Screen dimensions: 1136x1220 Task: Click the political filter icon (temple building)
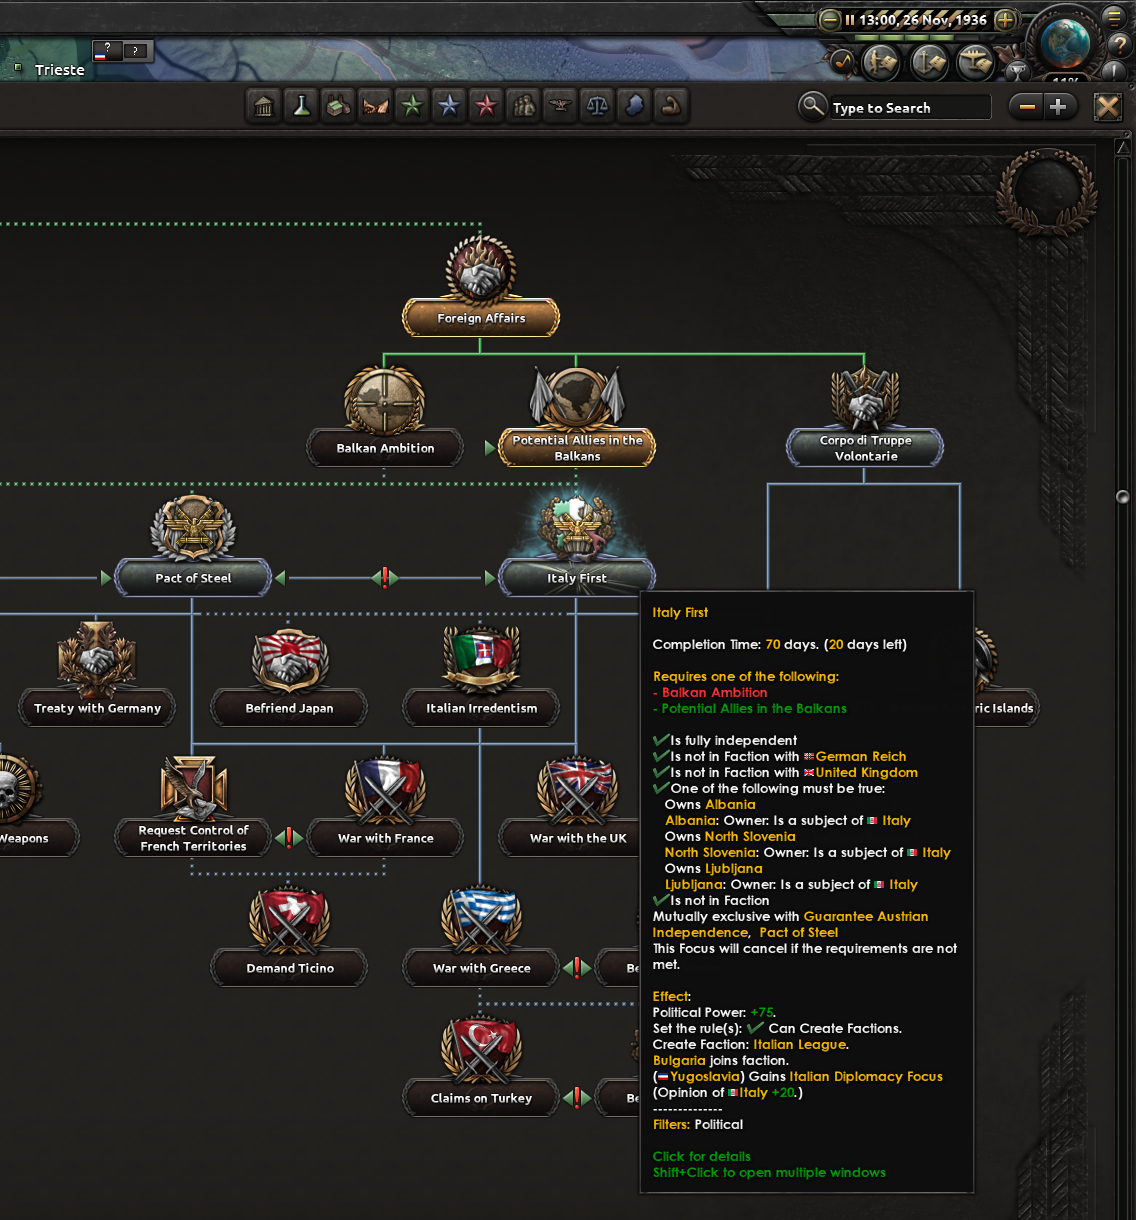264,106
